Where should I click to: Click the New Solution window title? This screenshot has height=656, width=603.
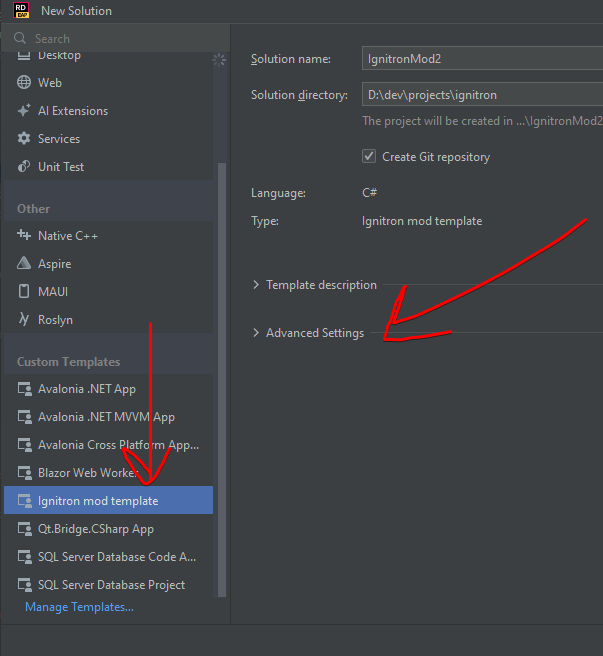click(x=77, y=10)
